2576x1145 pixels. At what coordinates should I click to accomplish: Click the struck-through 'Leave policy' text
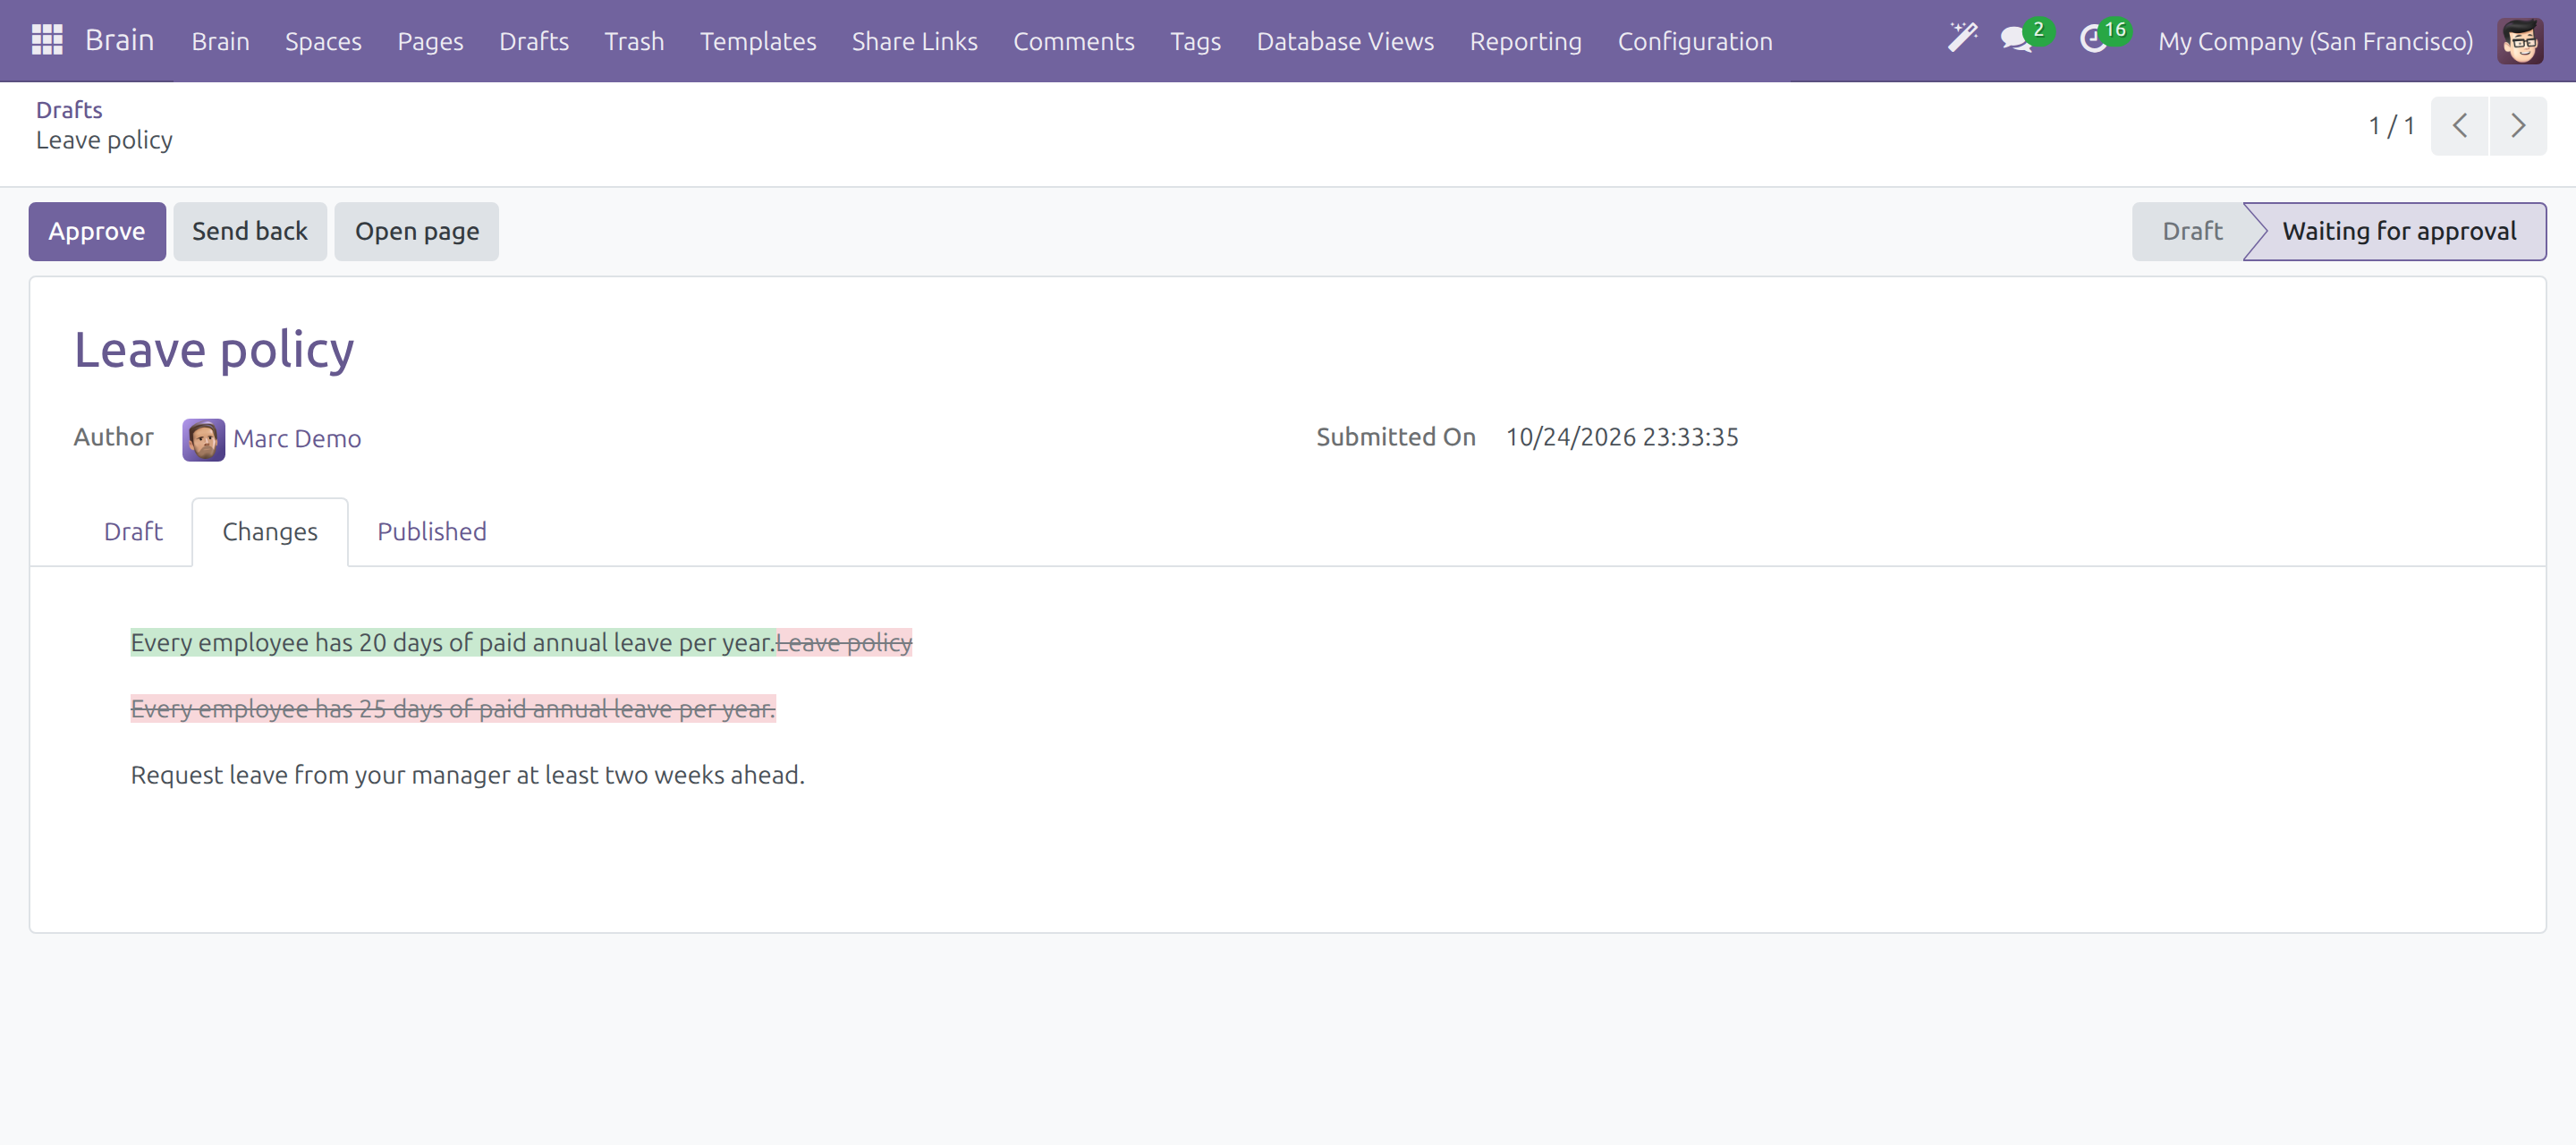click(844, 642)
